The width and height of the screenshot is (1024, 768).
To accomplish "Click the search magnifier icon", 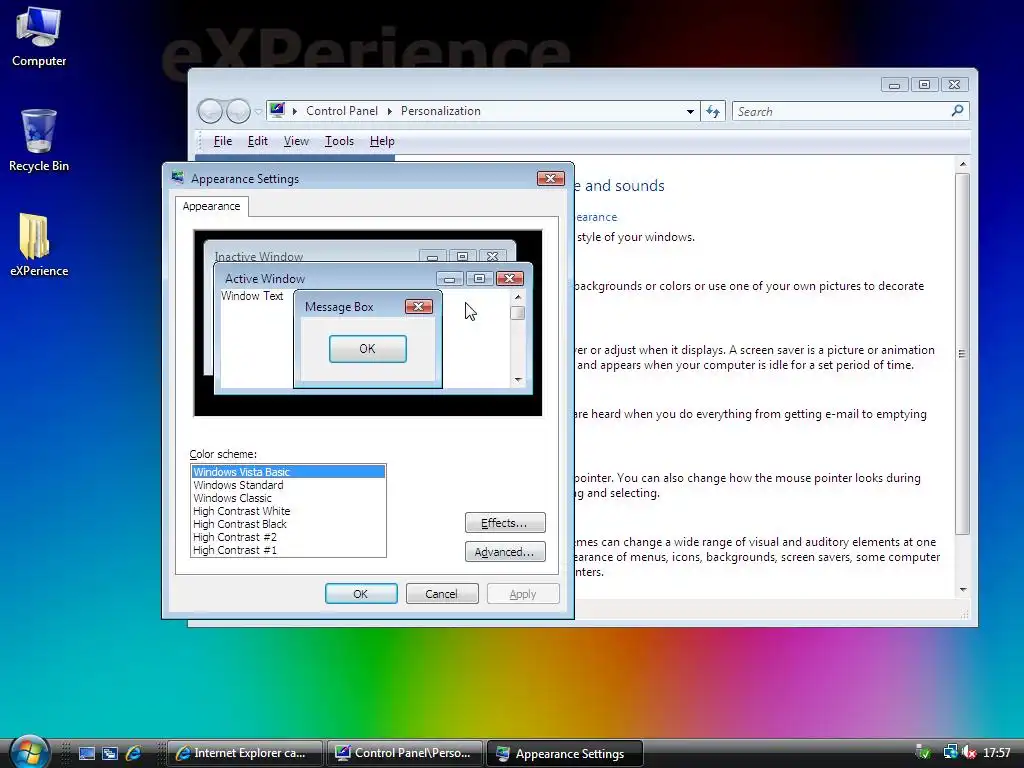I will coord(957,111).
